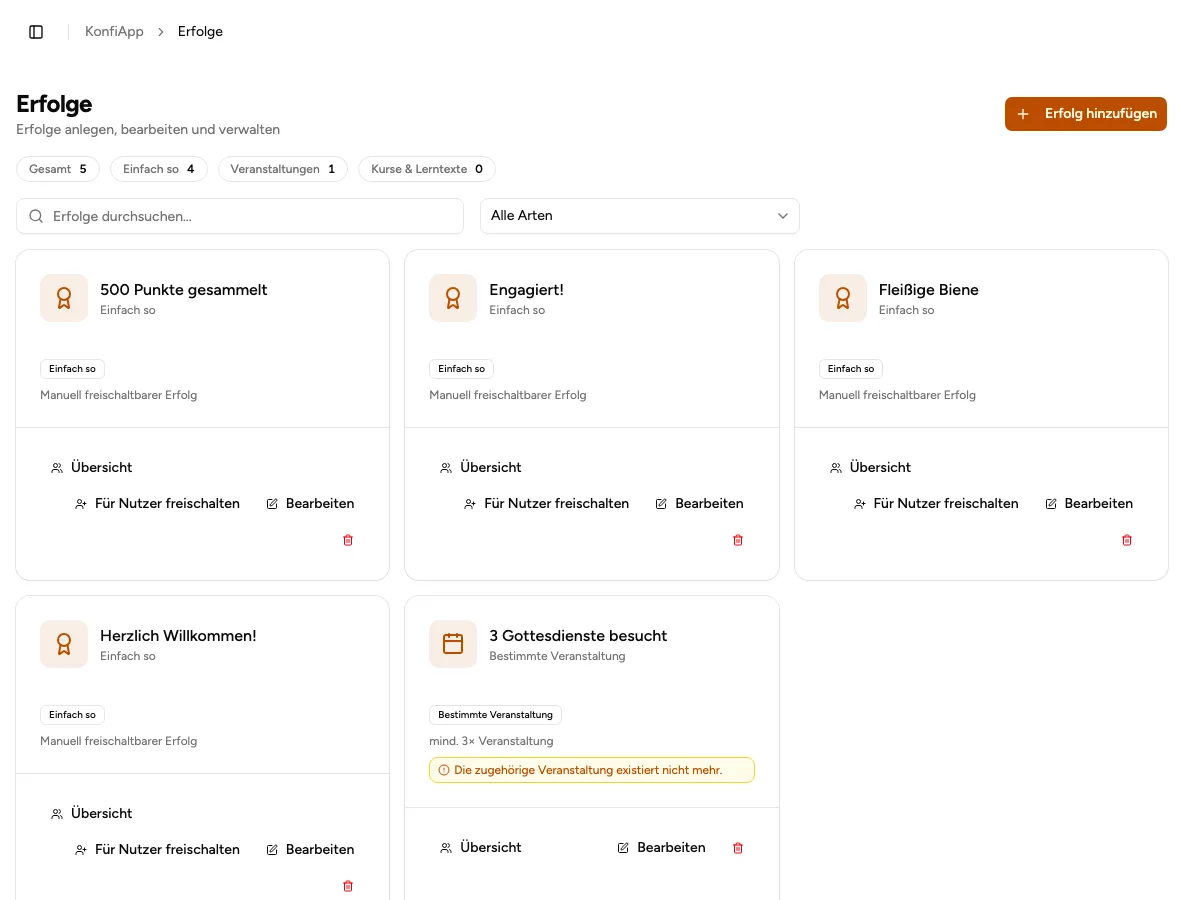1184x900 pixels.
Task: Open Übersicht for 'Fleißige Biene'
Action: [x=870, y=467]
